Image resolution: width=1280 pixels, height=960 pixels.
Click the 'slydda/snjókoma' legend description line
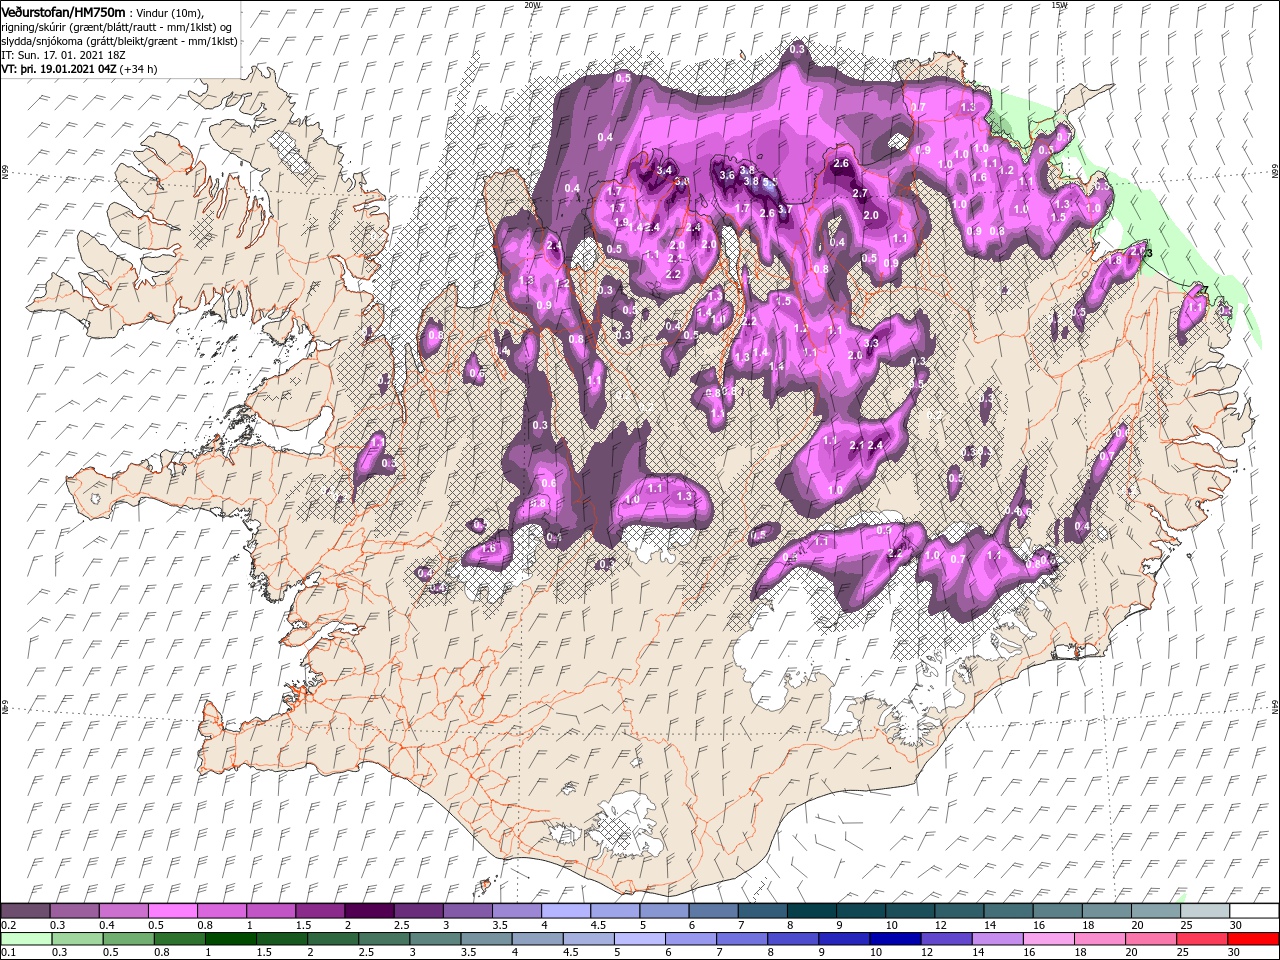point(118,40)
